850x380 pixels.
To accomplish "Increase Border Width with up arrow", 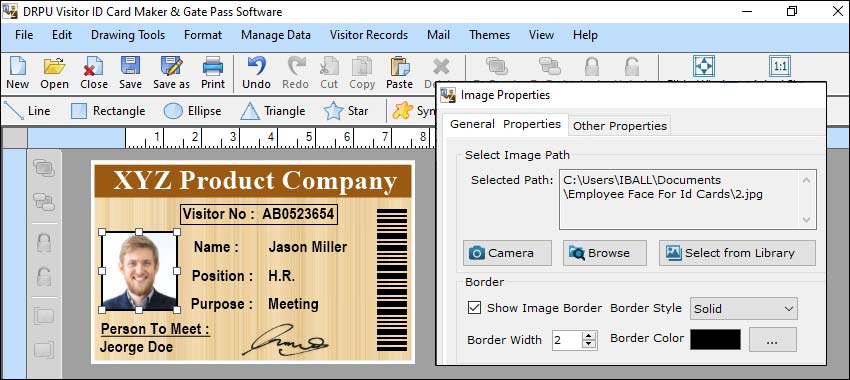I will coord(589,336).
